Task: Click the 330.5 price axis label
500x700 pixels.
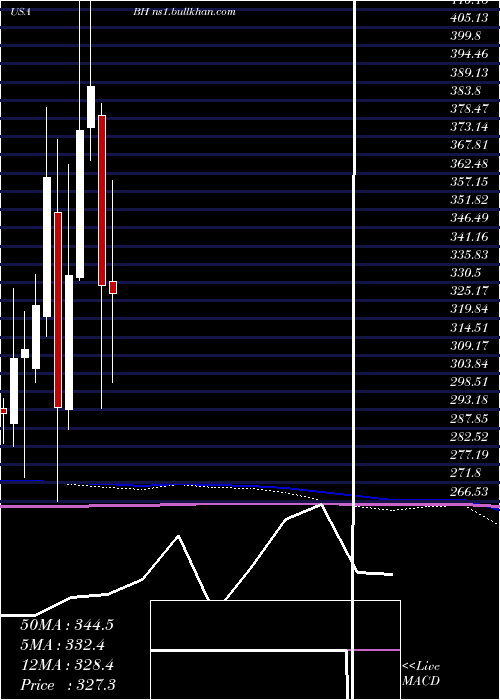Action: coord(466,273)
